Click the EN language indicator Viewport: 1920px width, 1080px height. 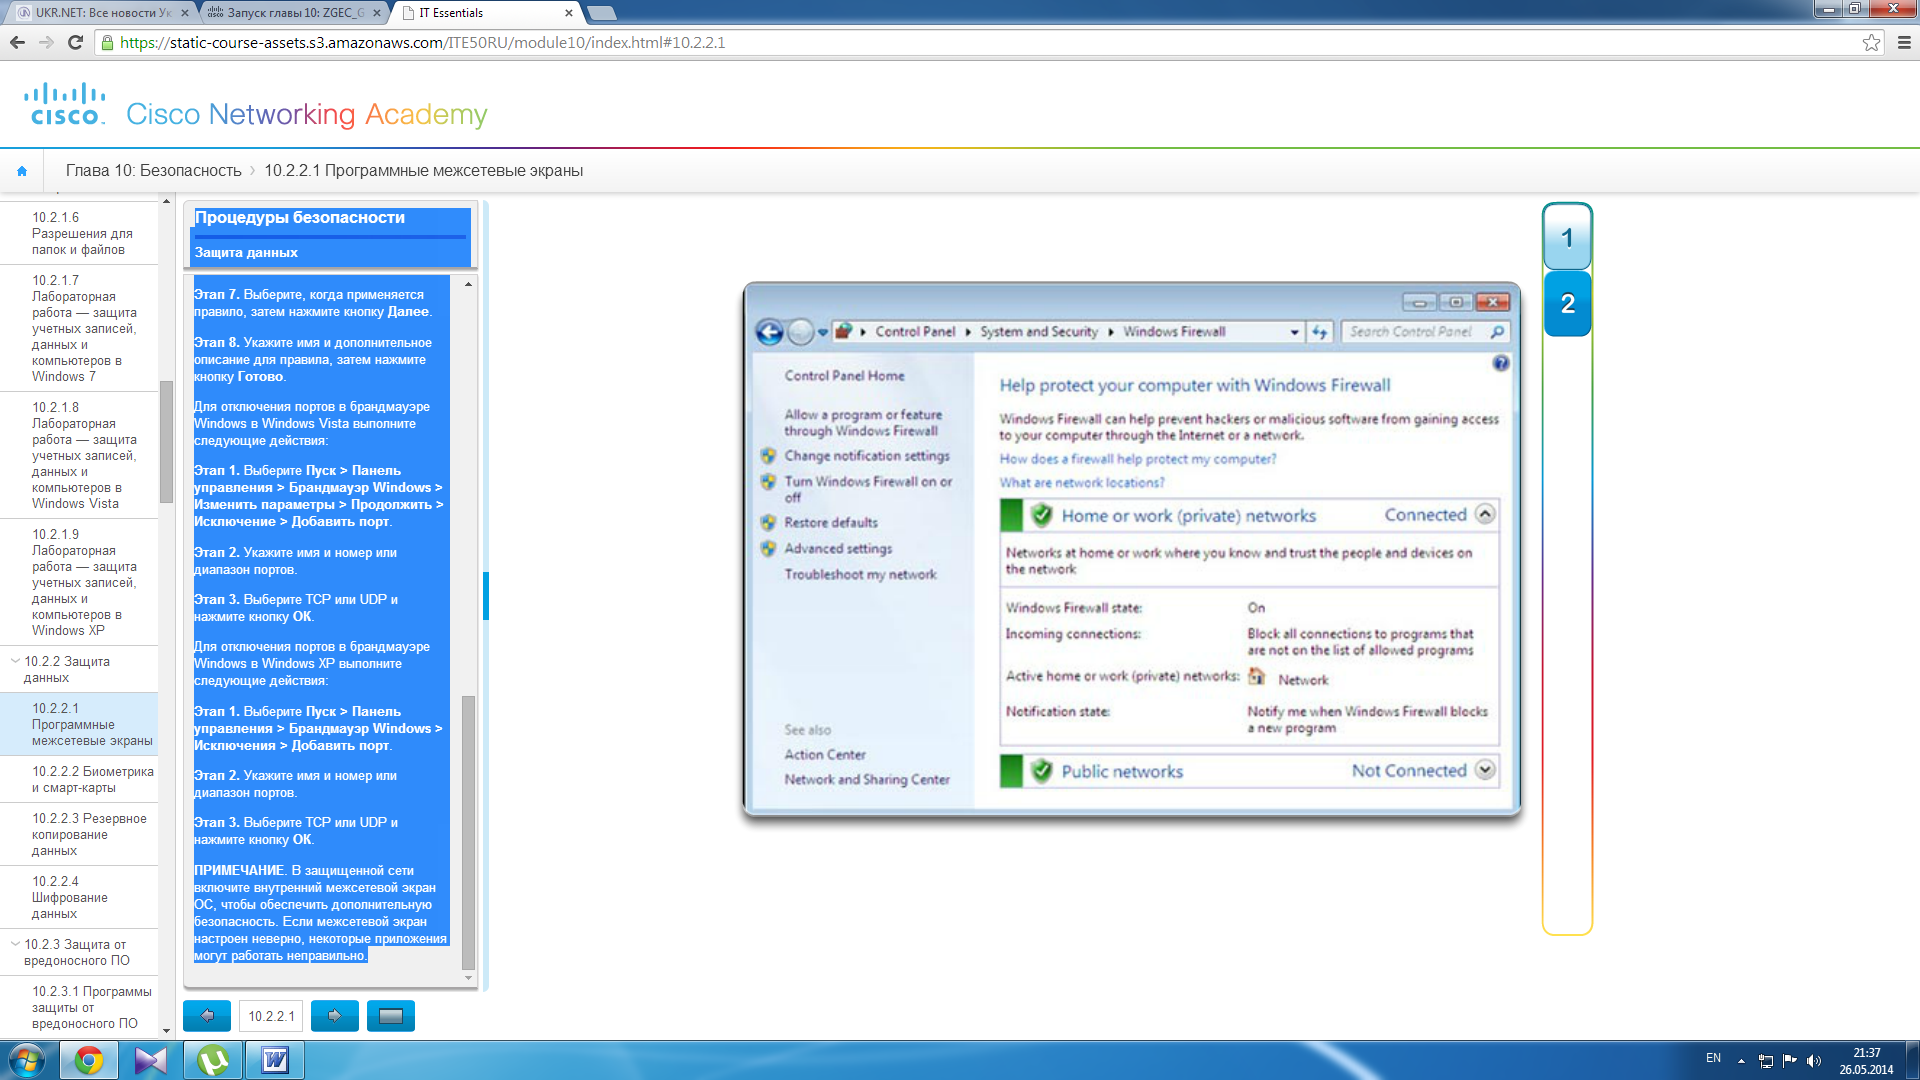coord(1713,1058)
